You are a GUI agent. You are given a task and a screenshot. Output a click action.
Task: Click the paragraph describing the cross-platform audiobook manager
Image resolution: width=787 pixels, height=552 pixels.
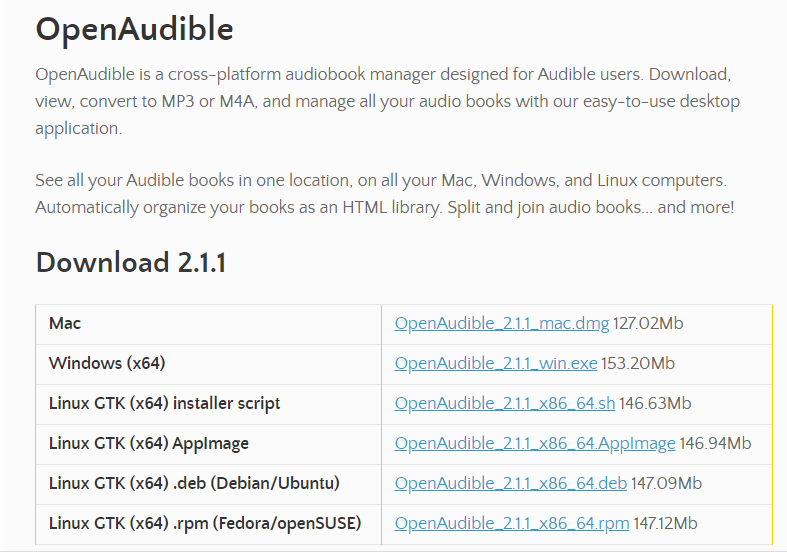point(387,101)
